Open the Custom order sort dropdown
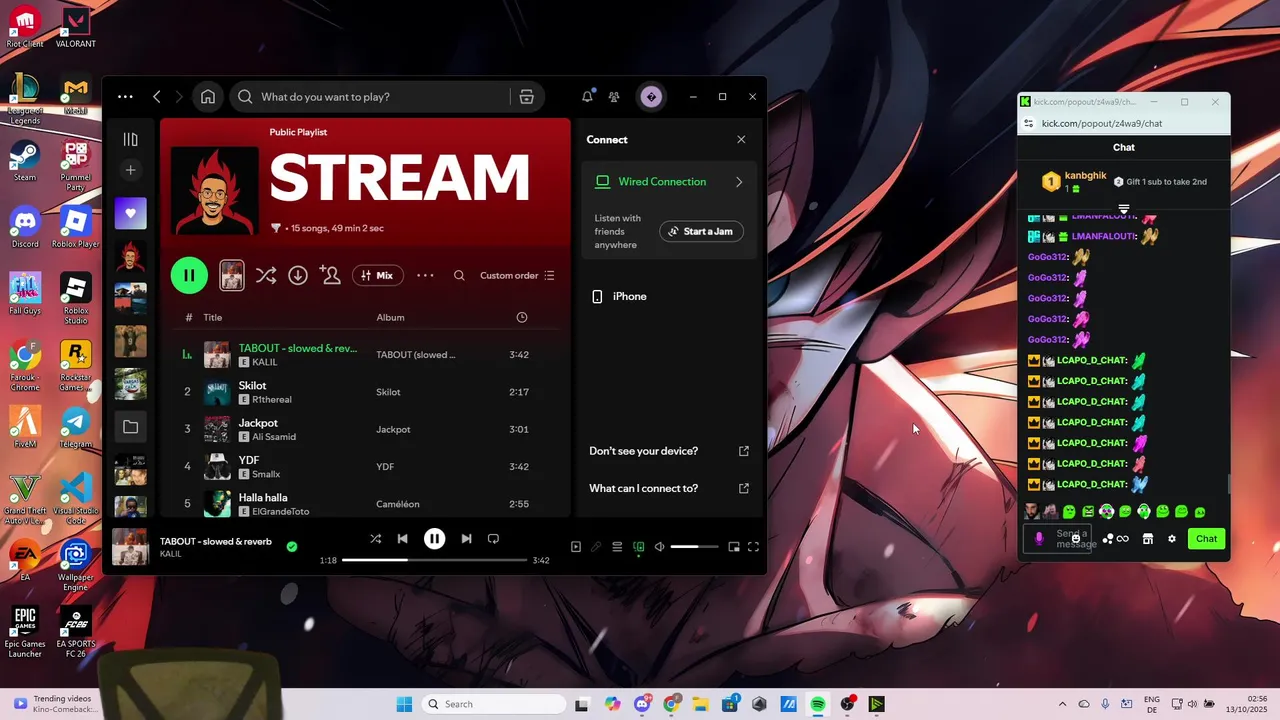 point(517,276)
